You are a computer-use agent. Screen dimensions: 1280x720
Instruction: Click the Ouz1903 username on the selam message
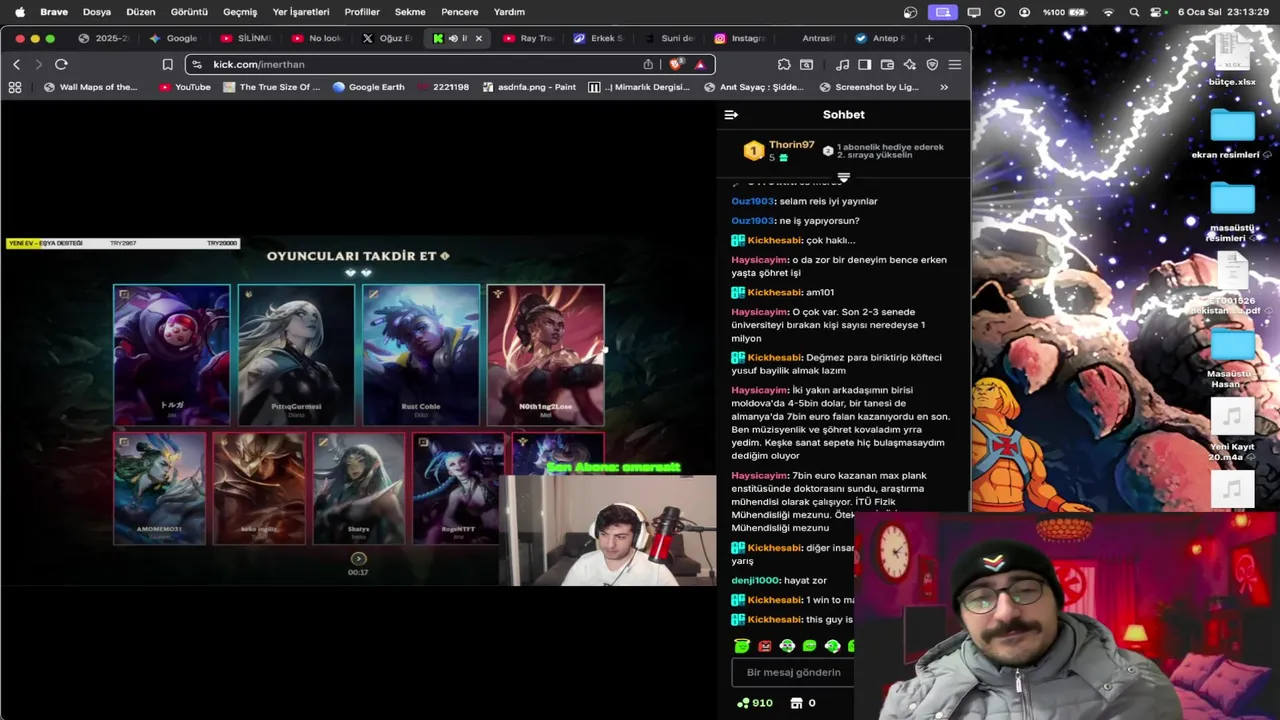(752, 201)
